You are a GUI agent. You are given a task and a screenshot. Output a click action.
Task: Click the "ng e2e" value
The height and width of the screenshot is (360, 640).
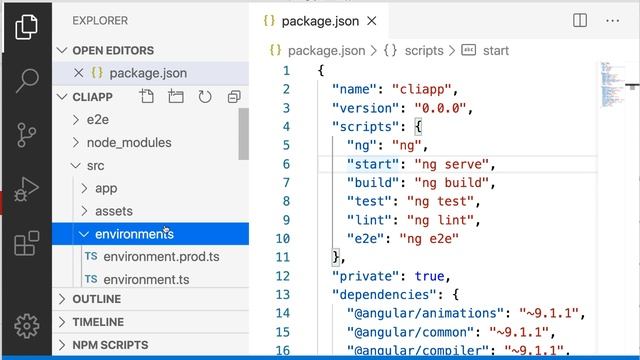429,239
